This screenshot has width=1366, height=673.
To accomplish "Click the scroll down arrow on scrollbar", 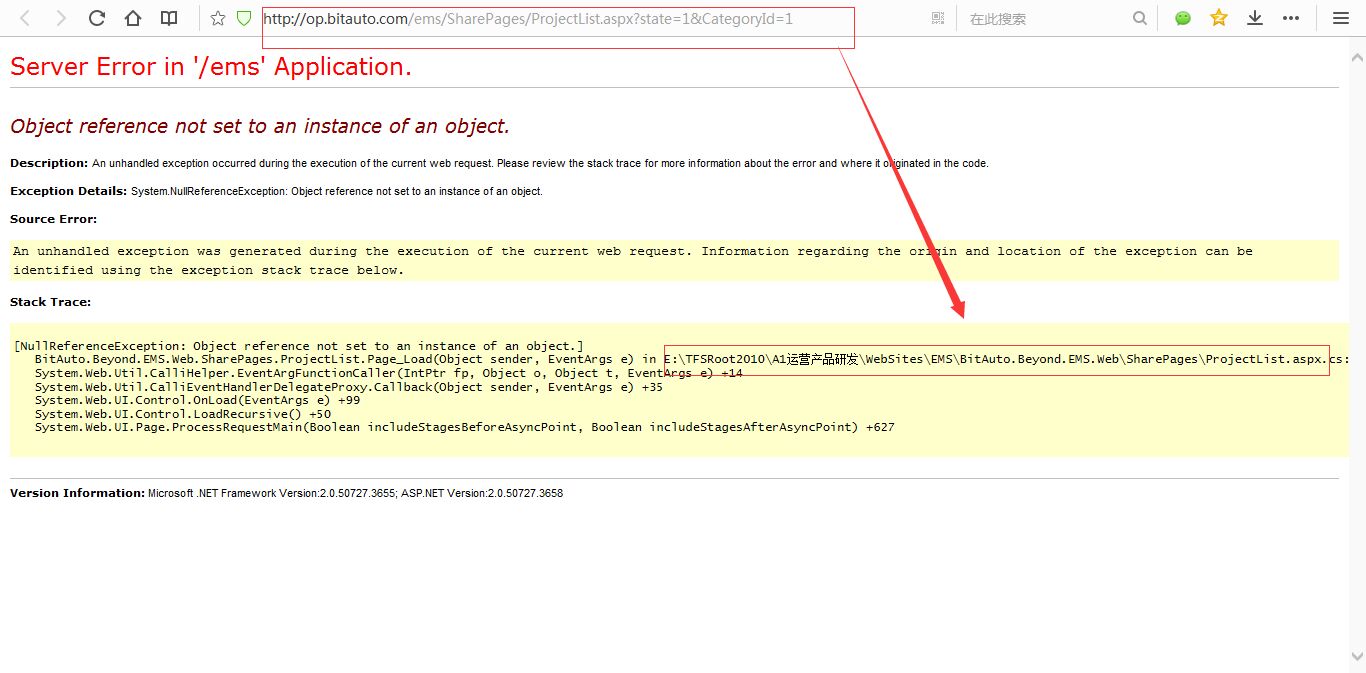I will coord(1358,657).
